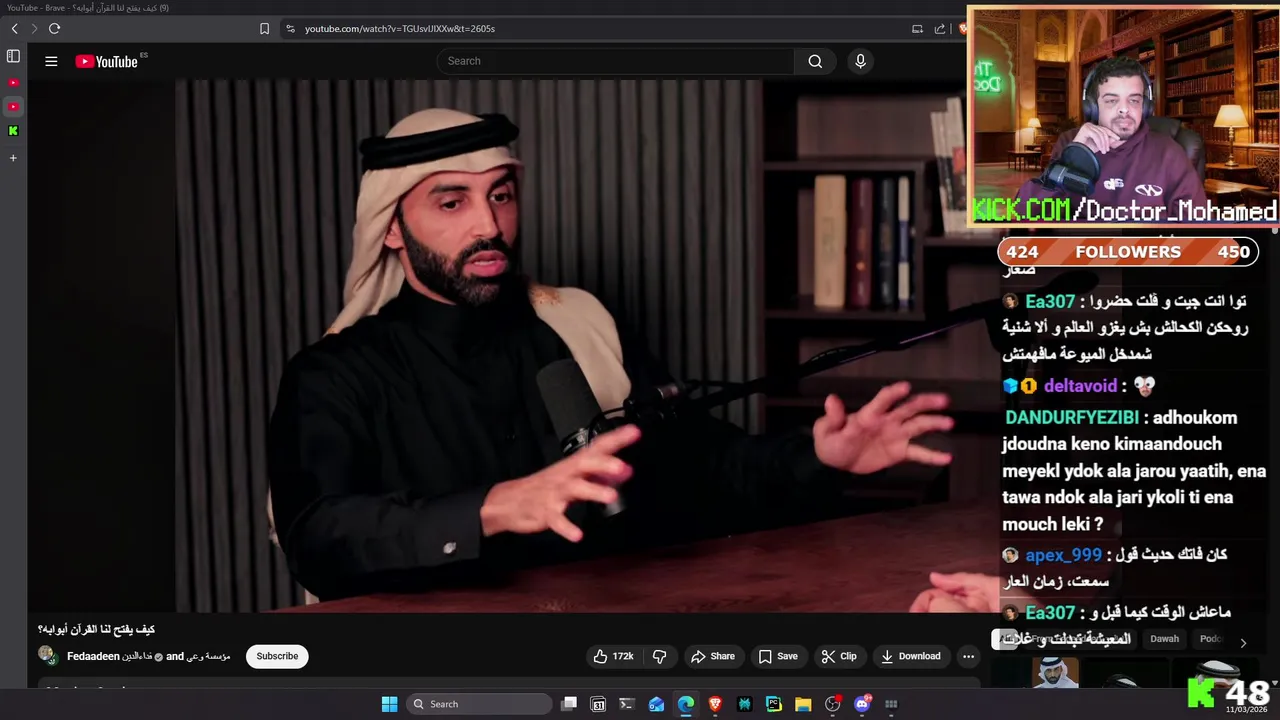Go to YouTube home via logo
This screenshot has height=720, width=1280.
click(107, 61)
